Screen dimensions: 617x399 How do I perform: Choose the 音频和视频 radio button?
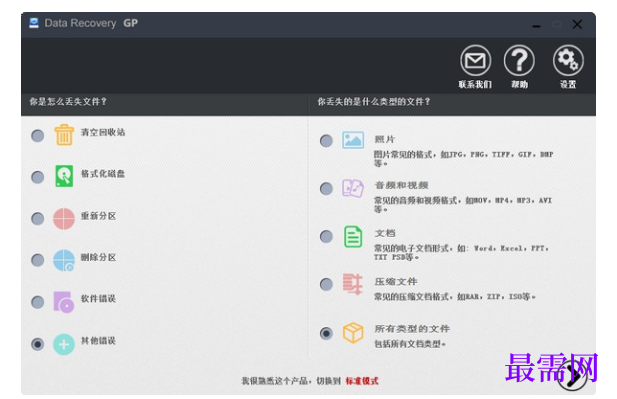click(326, 189)
